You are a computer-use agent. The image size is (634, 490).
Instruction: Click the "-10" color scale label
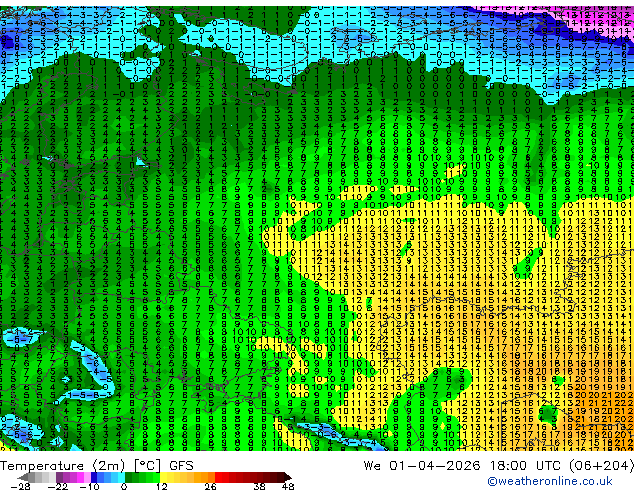[89, 486]
